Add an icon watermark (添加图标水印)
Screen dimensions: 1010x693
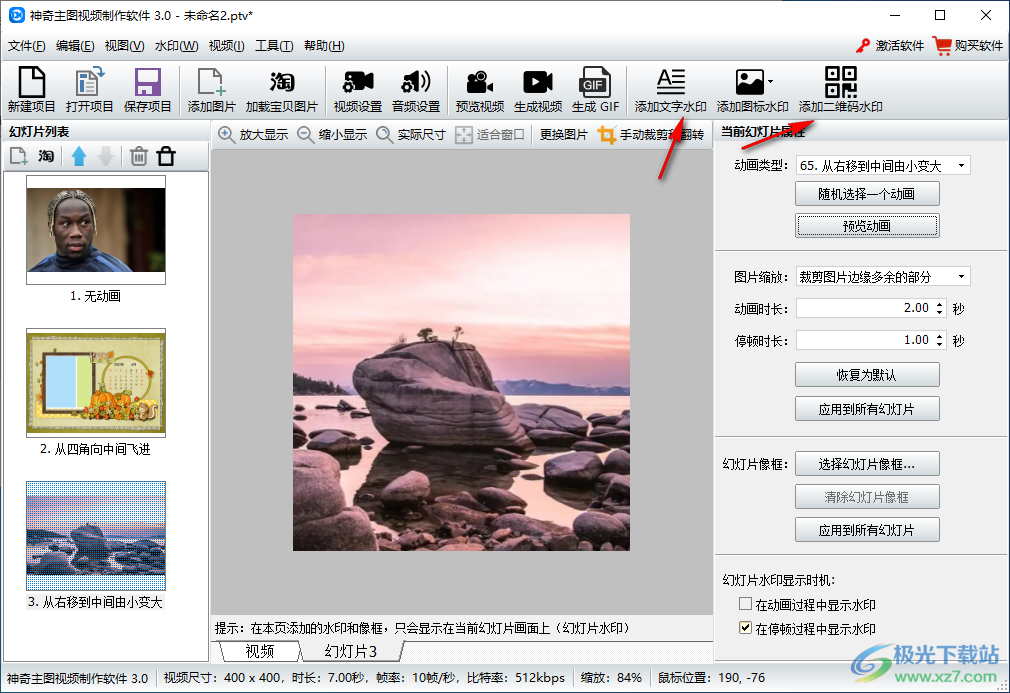(x=752, y=90)
